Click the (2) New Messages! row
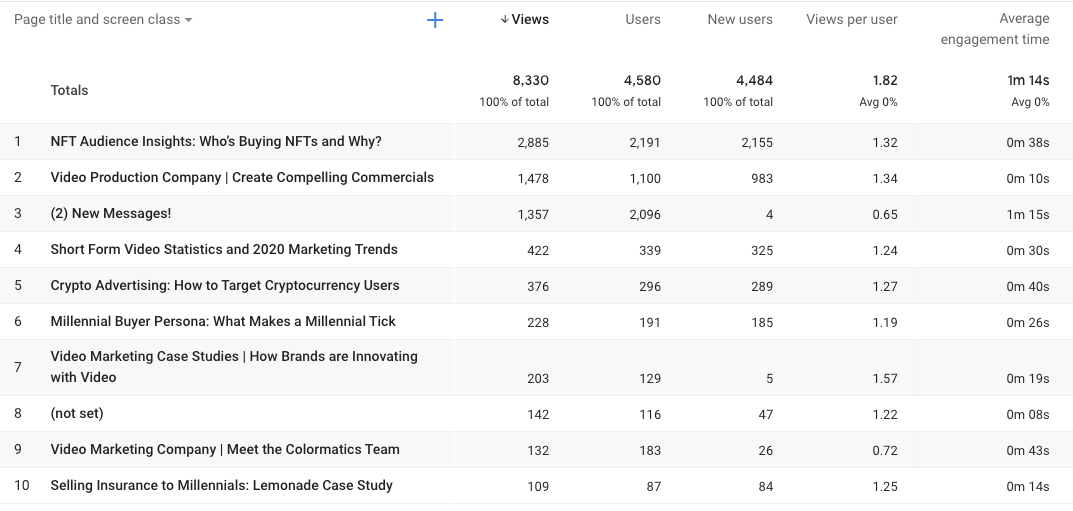The image size is (1073, 511). pos(111,214)
